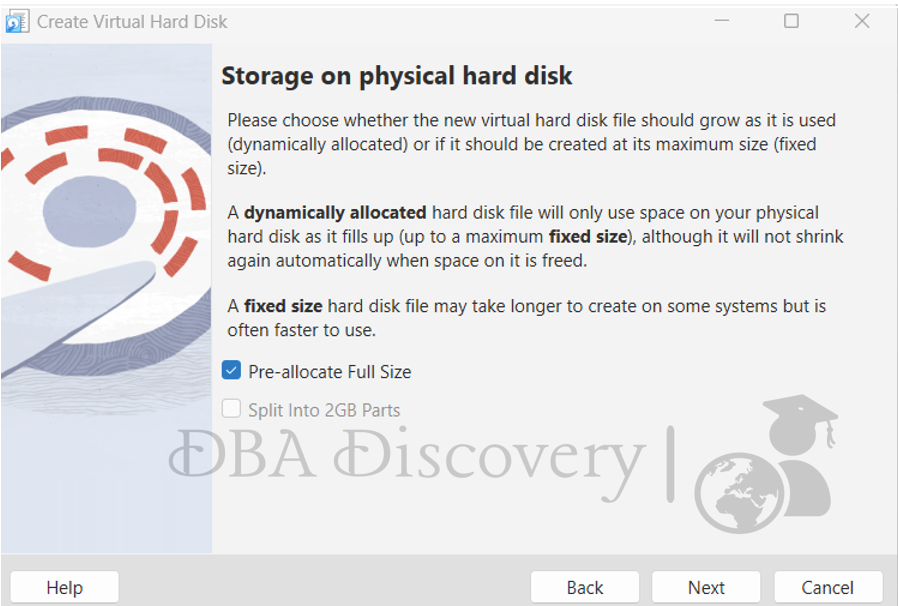
Task: Cancel the virtual hard disk creation
Action: pos(828,587)
